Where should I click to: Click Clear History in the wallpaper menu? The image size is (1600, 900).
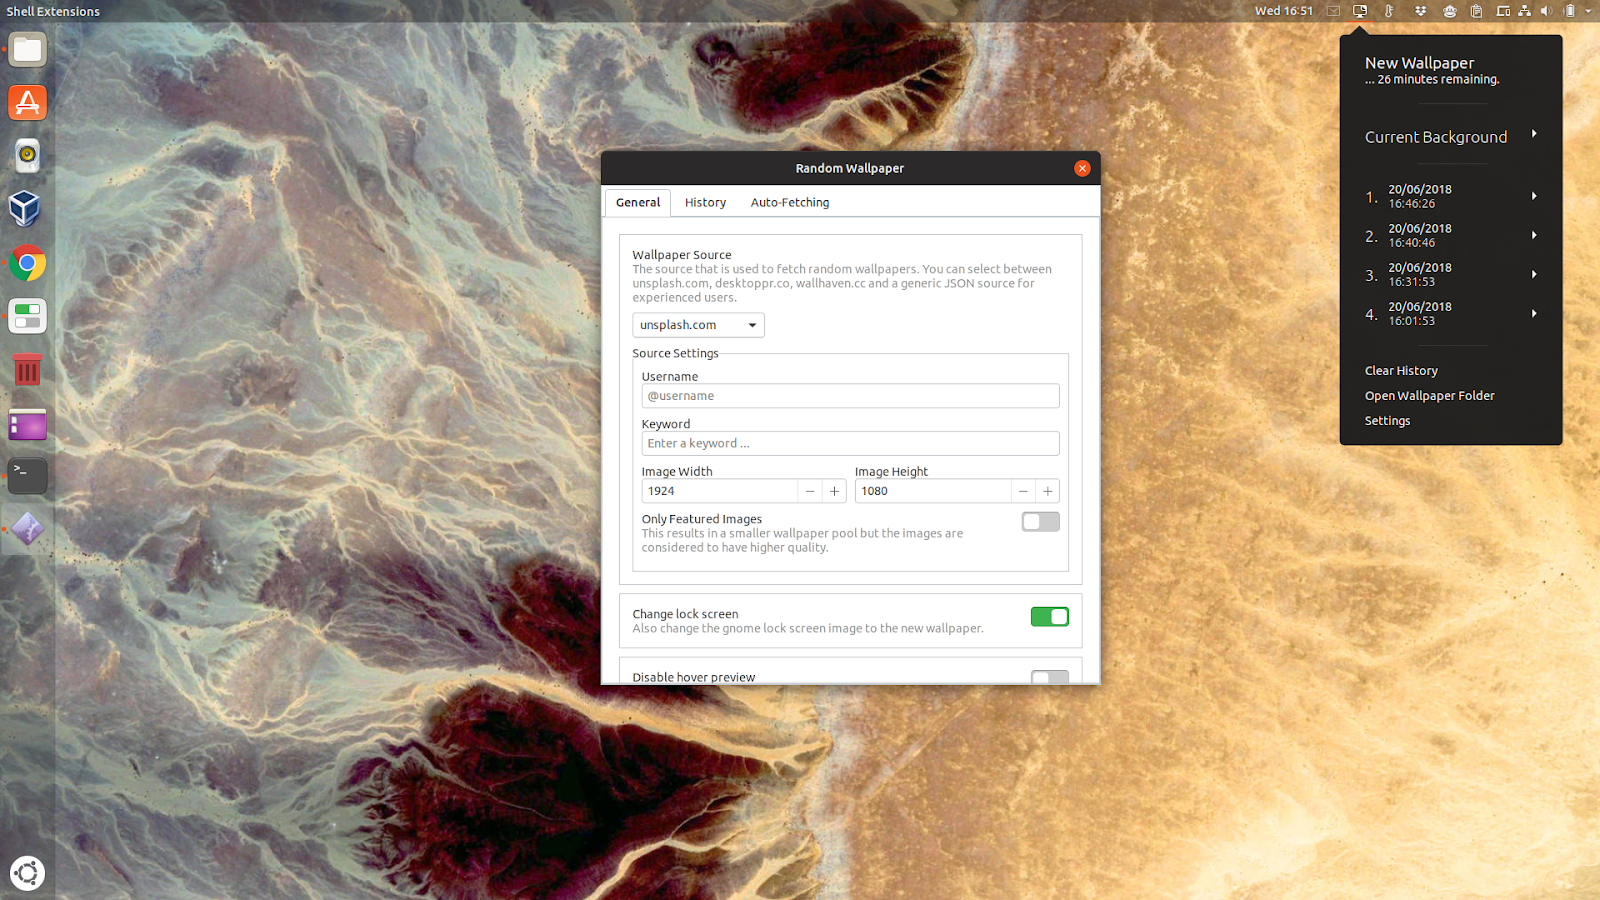click(x=1400, y=370)
